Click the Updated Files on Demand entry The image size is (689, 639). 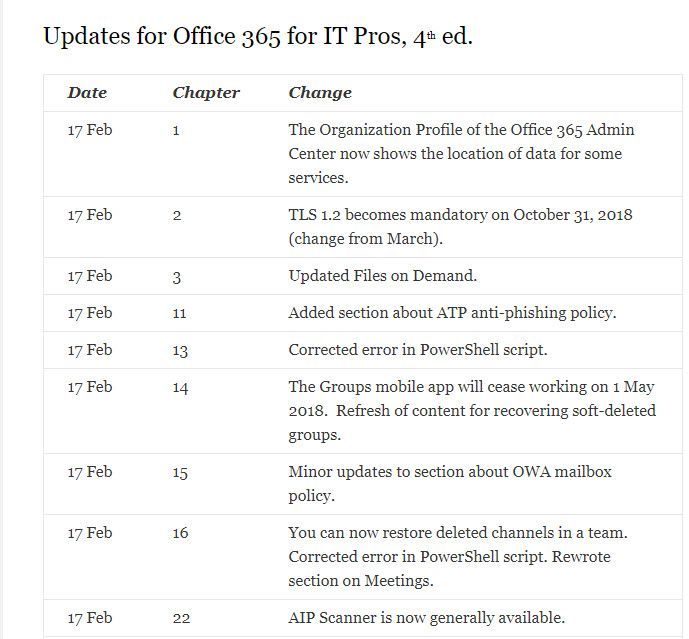tap(382, 276)
